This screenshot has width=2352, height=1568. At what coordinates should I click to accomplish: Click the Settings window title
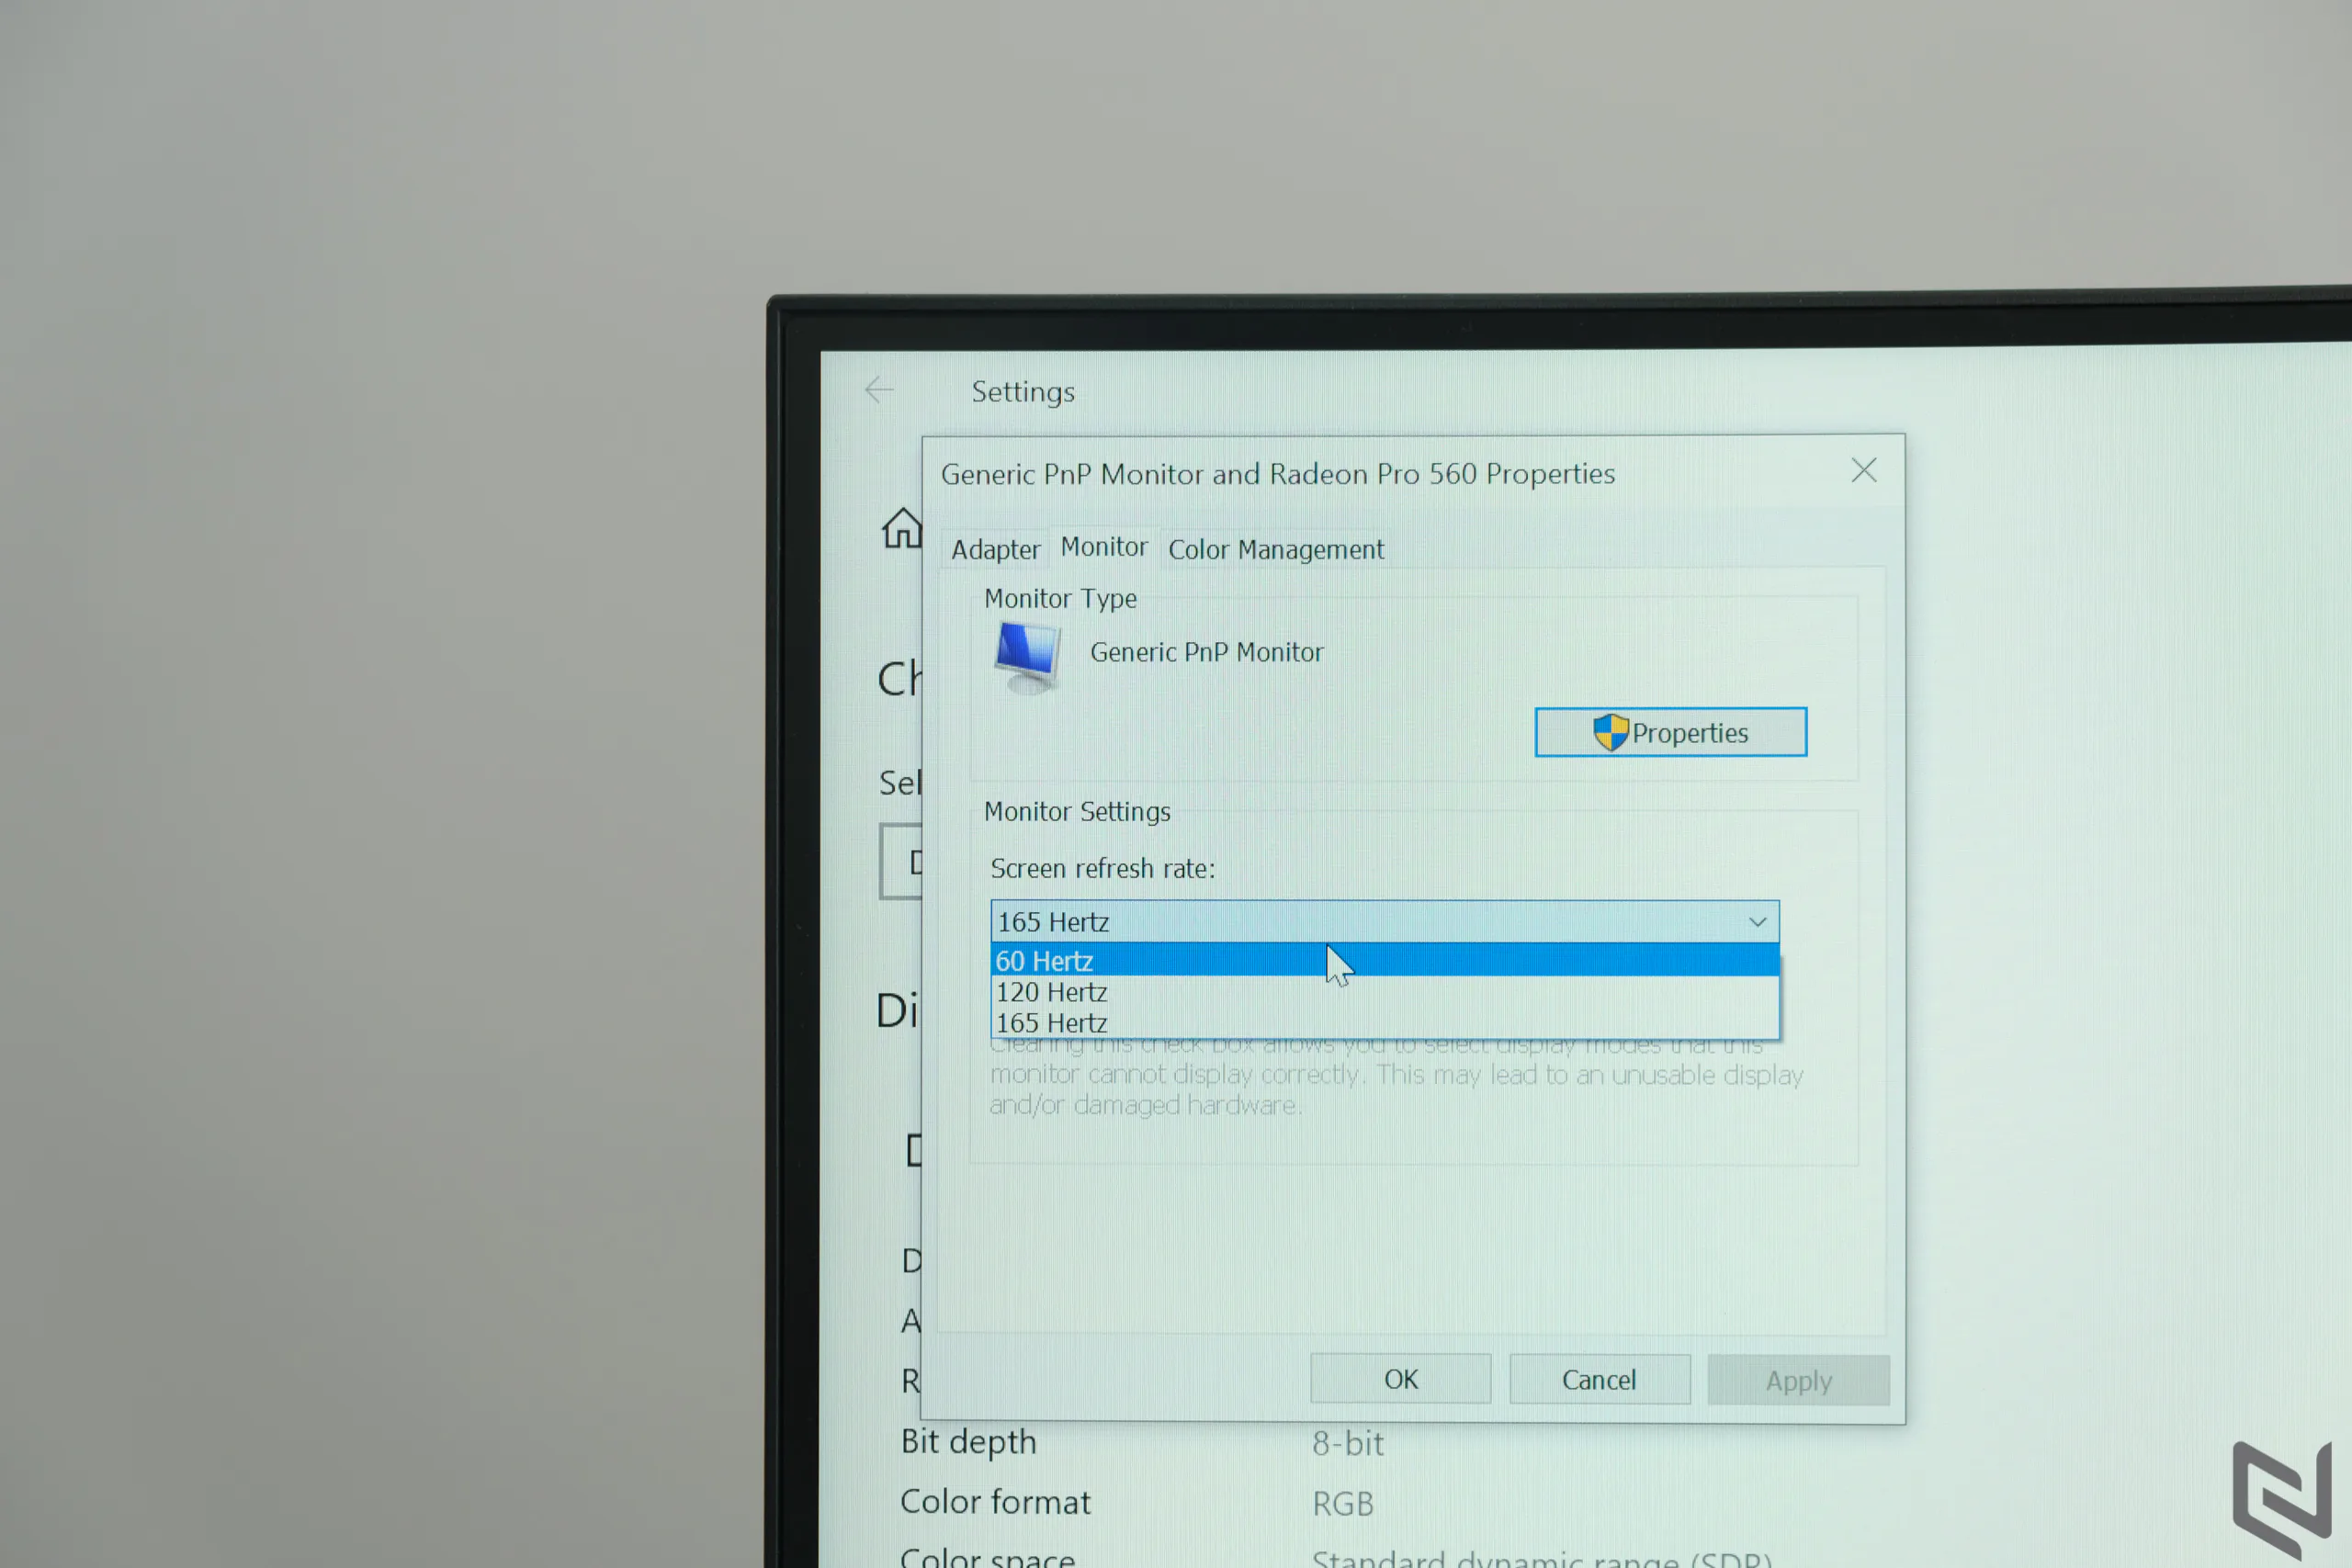(x=1023, y=392)
